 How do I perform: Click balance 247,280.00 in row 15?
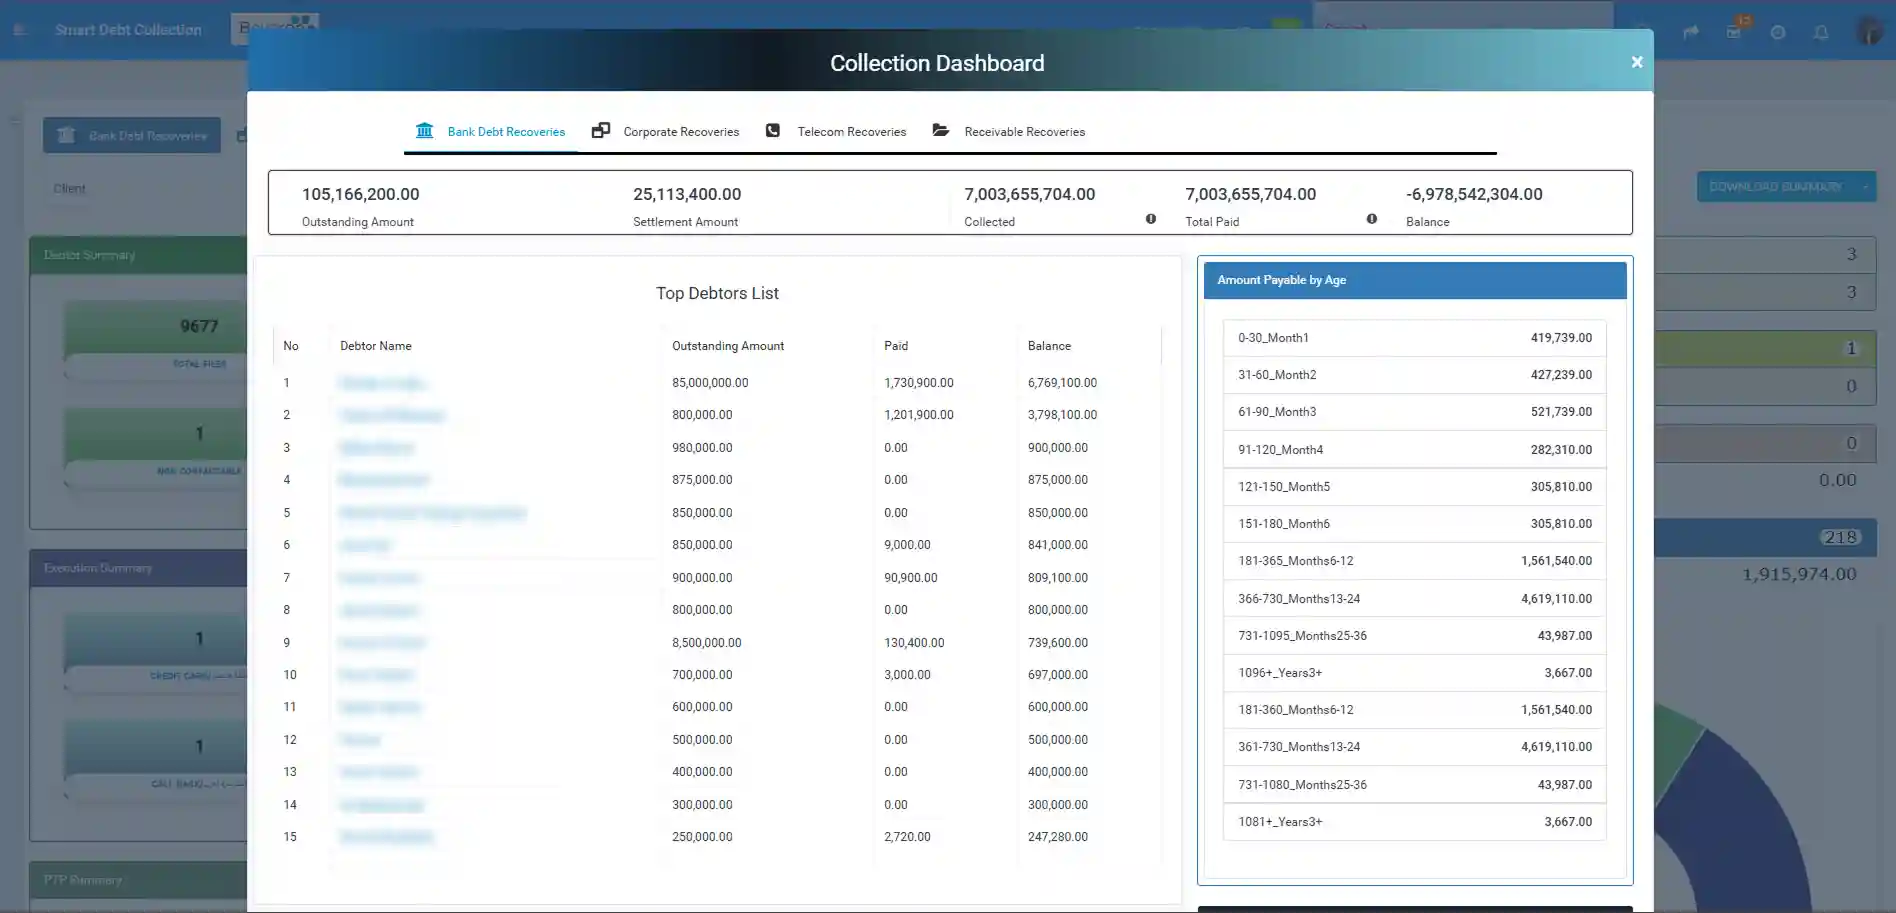pyautogui.click(x=1058, y=837)
